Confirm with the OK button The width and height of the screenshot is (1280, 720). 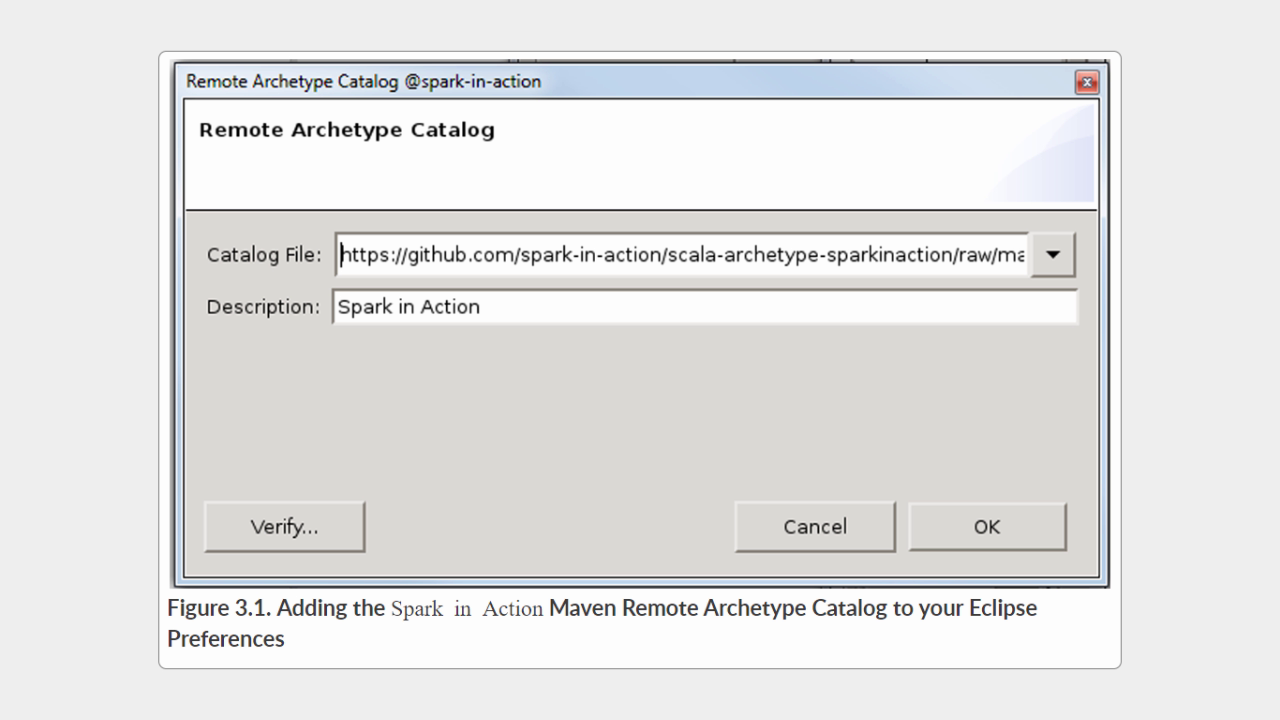tap(986, 527)
